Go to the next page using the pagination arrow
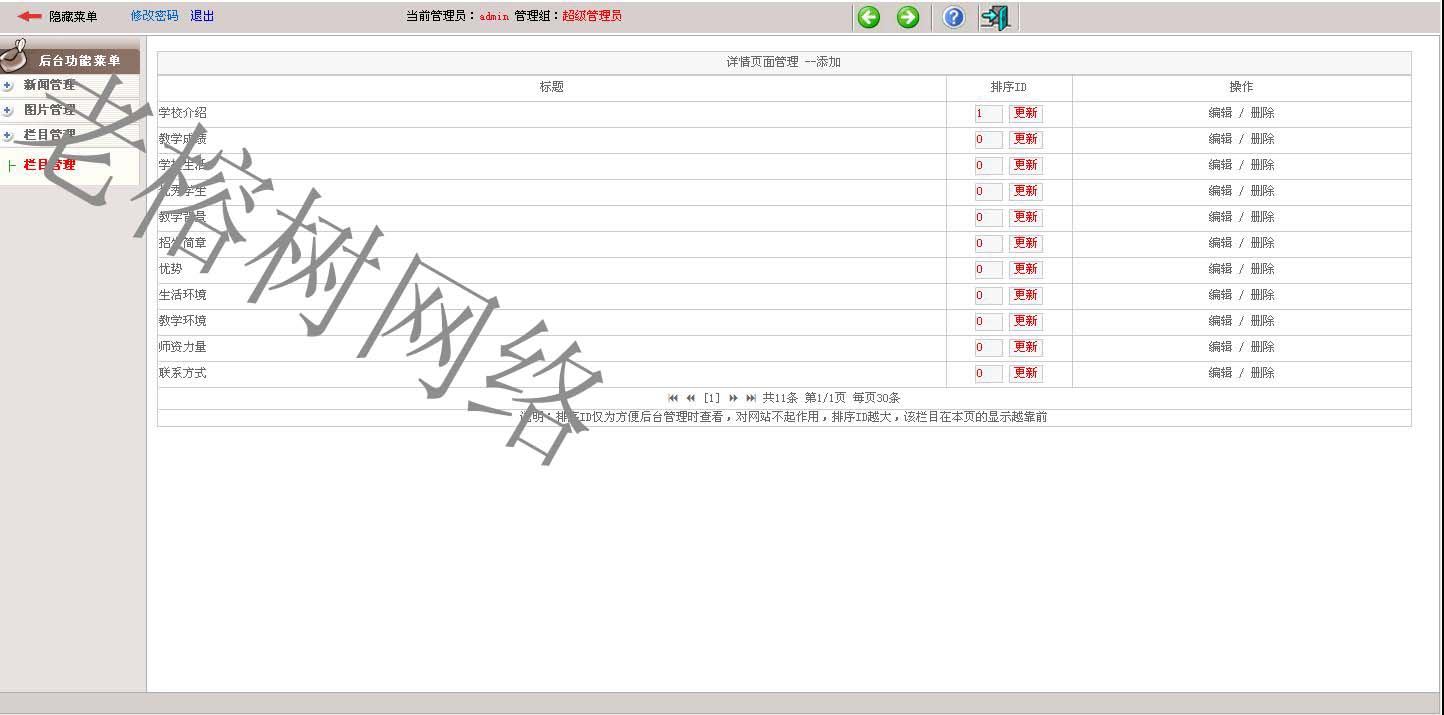 click(x=734, y=398)
